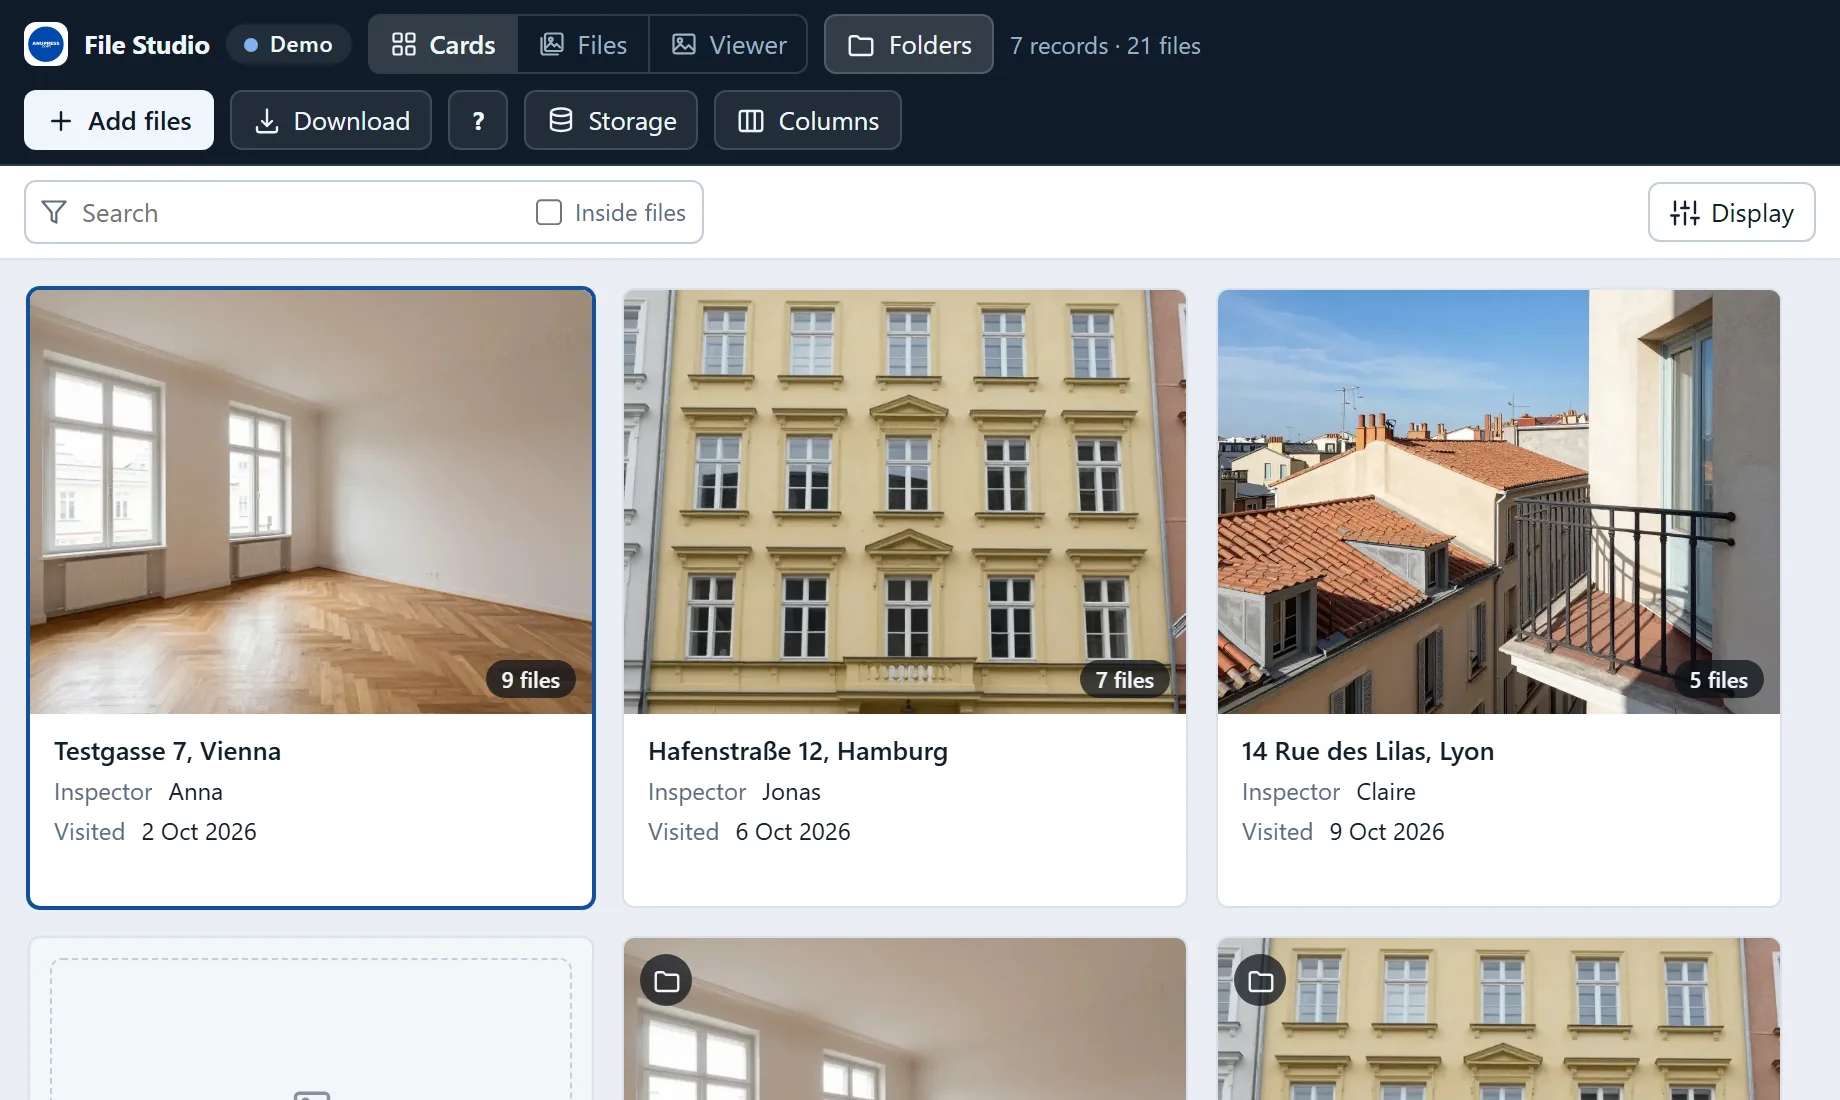
Task: Click inspector name Claire
Action: pos(1386,792)
